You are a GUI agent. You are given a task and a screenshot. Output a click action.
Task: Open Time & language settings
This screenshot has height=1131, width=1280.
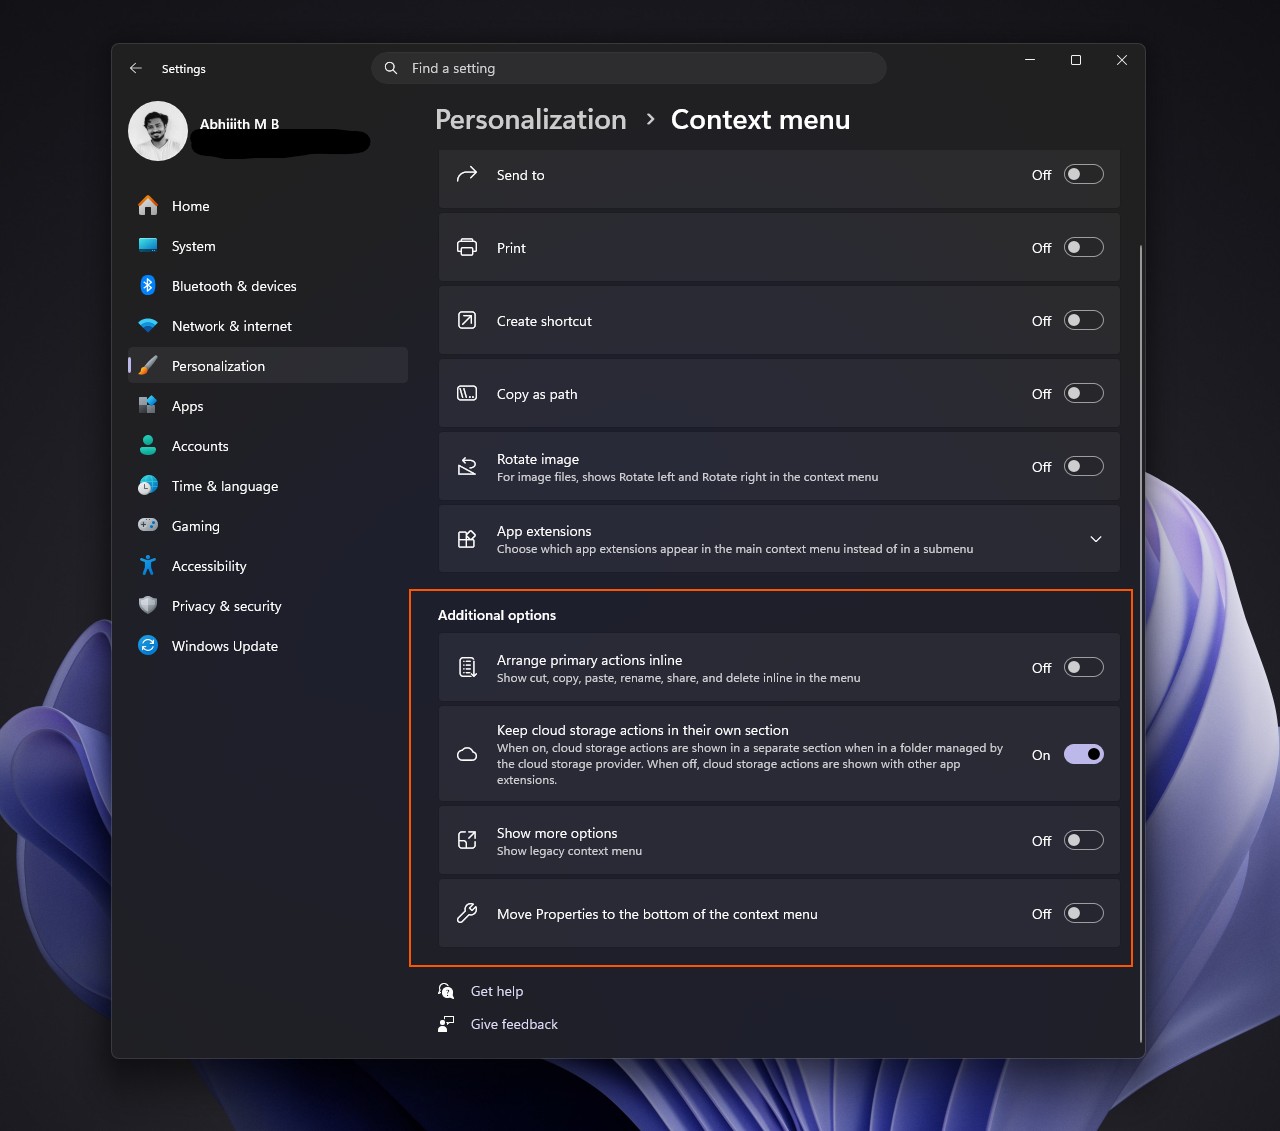[268, 485]
